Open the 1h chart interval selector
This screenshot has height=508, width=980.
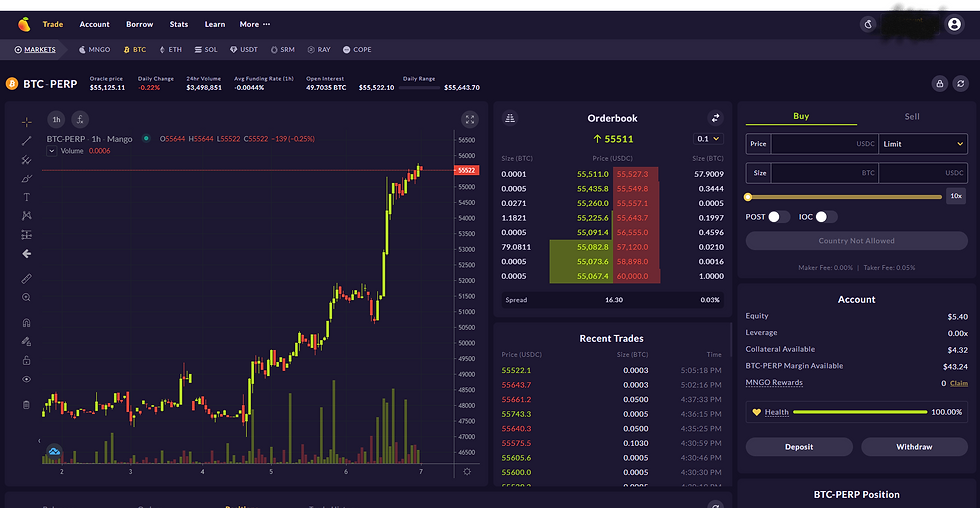56,119
